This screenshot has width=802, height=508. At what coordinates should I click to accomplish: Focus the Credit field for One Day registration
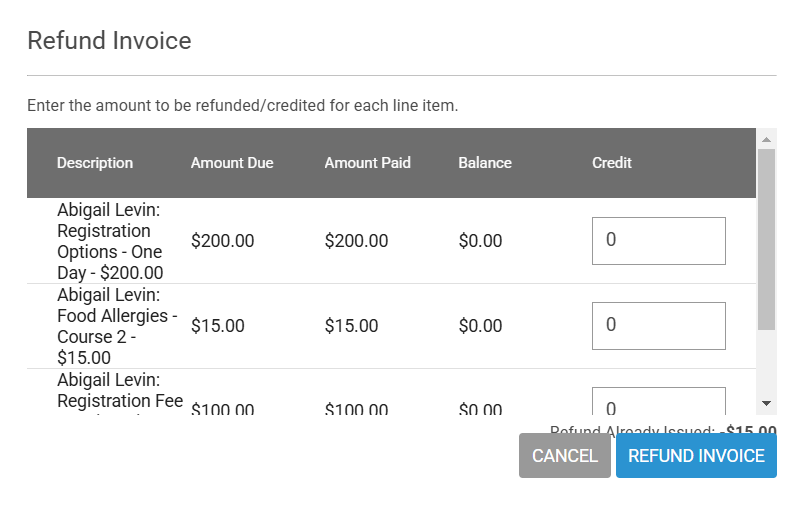click(x=658, y=241)
